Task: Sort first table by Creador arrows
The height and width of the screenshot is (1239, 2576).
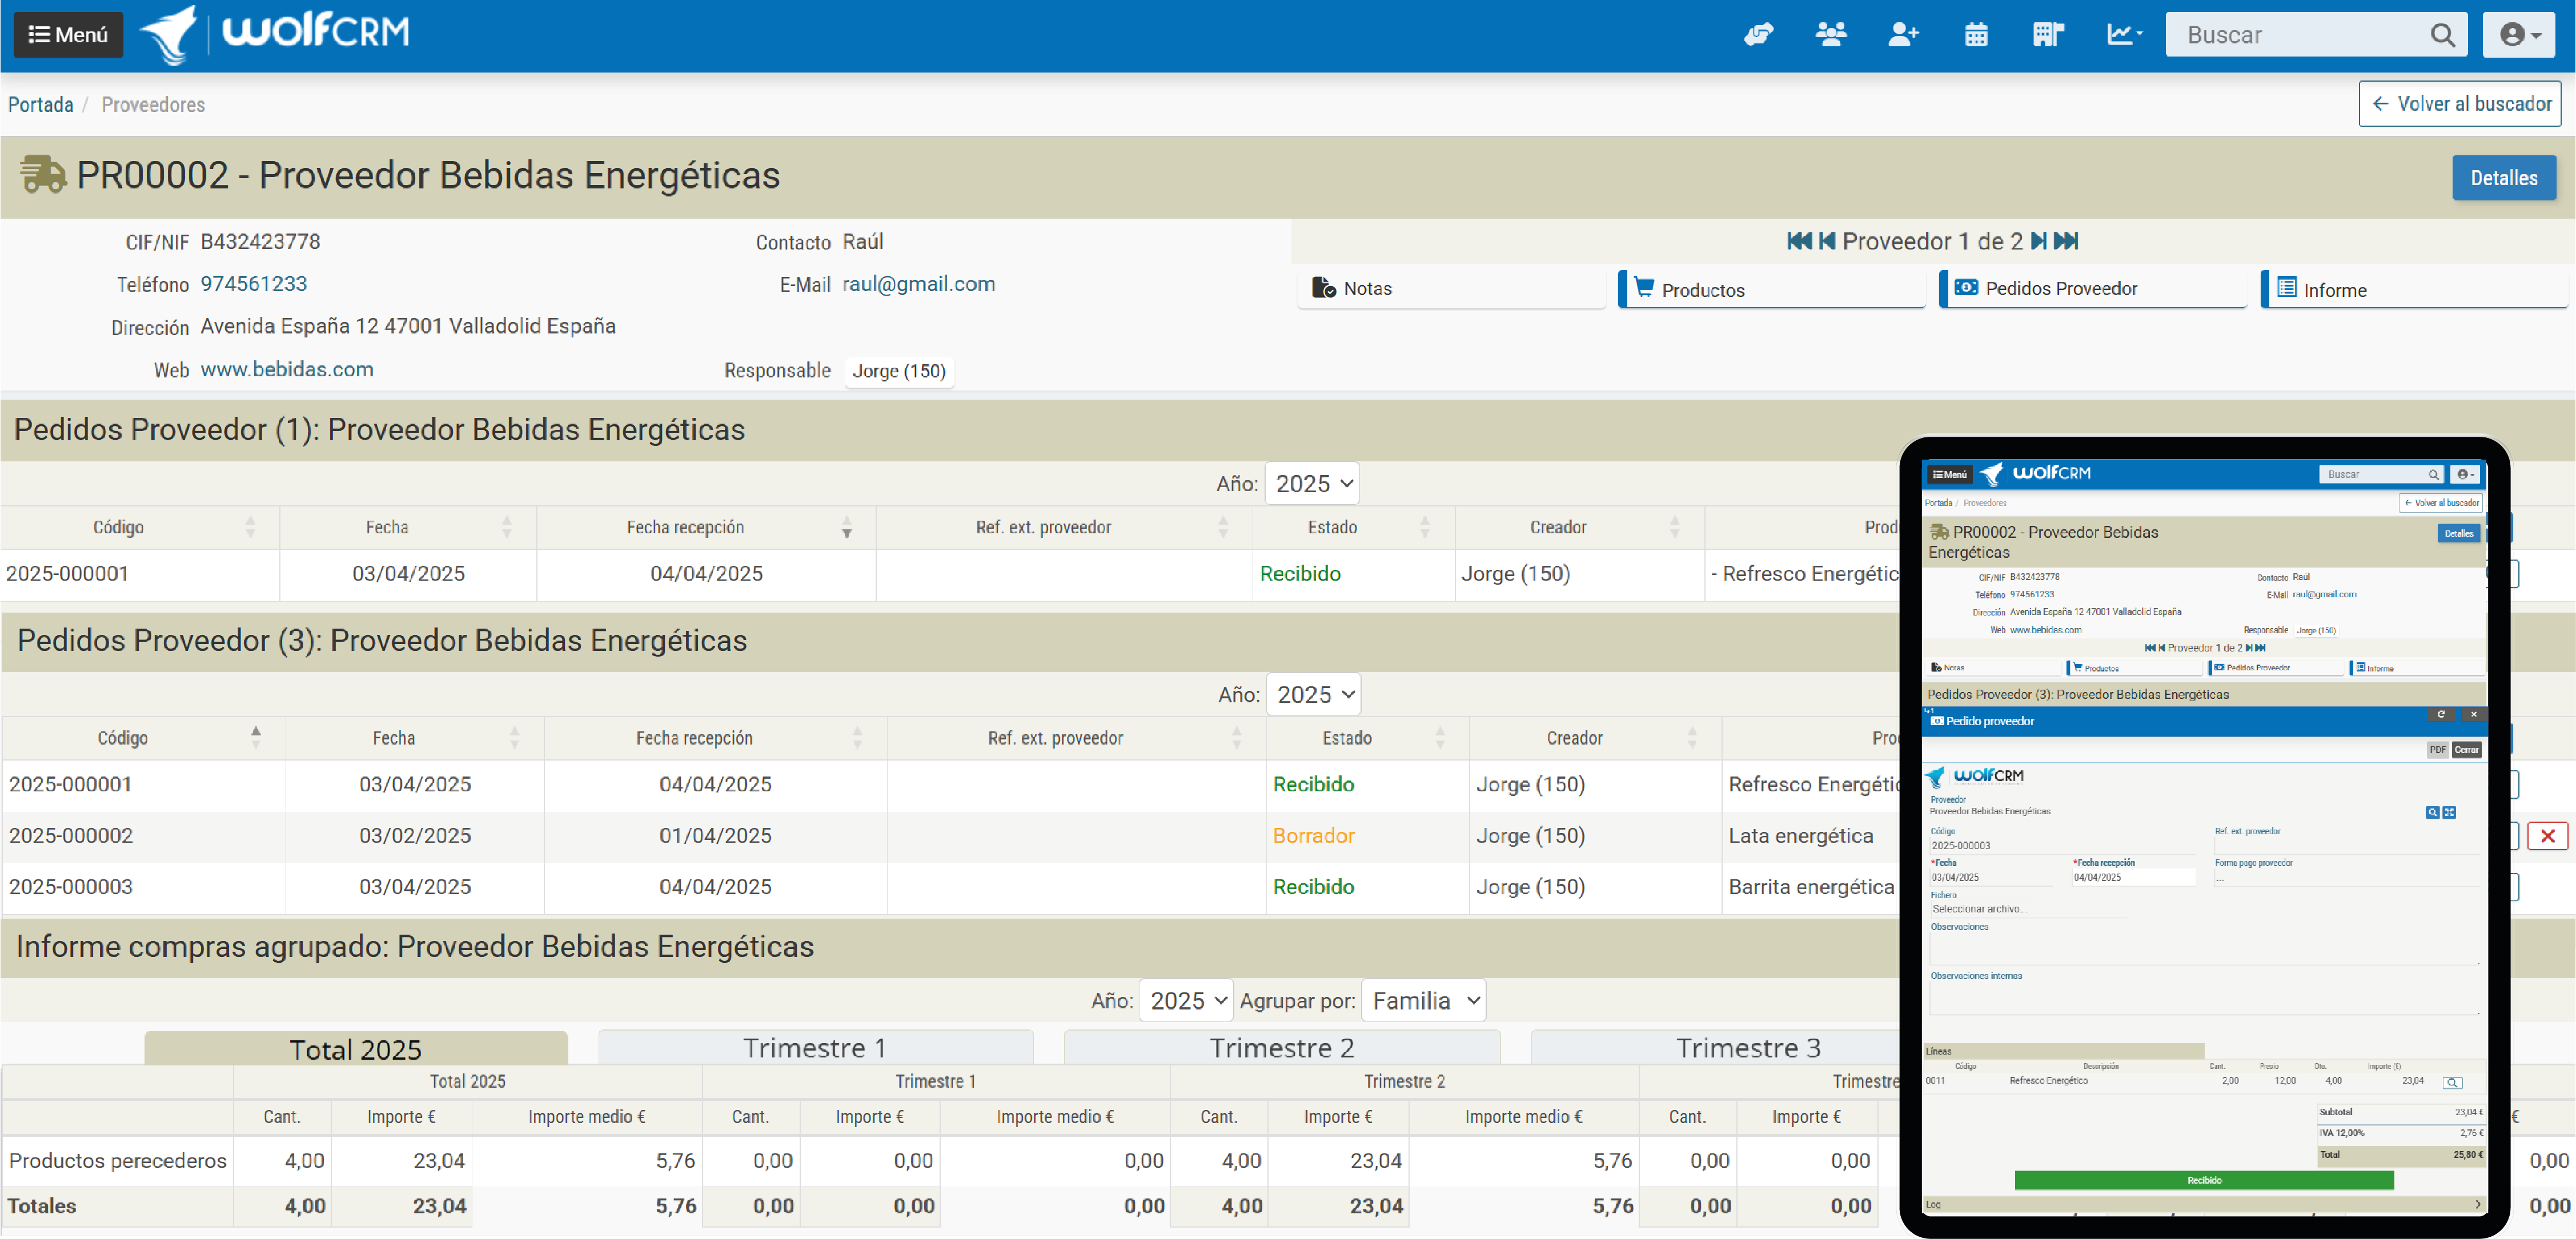Action: pyautogui.click(x=1675, y=527)
